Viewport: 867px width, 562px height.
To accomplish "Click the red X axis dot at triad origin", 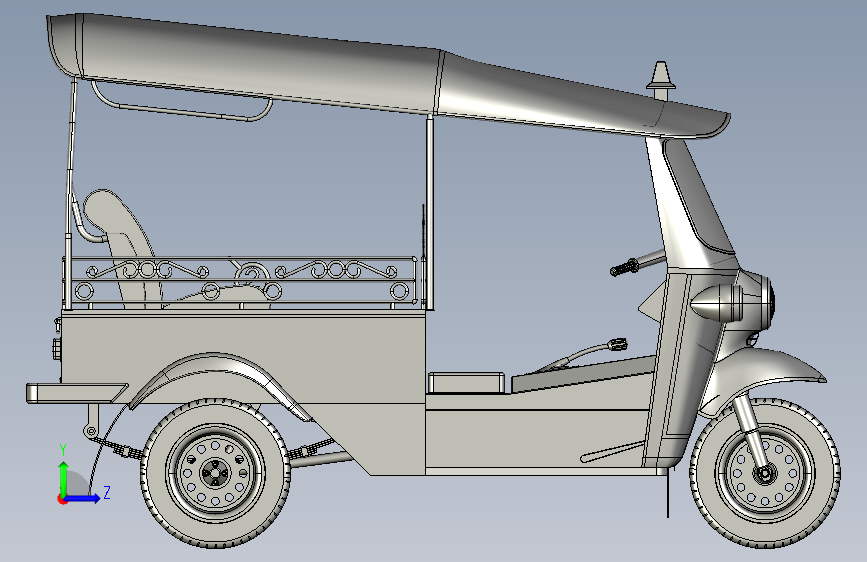I will 62,499.
